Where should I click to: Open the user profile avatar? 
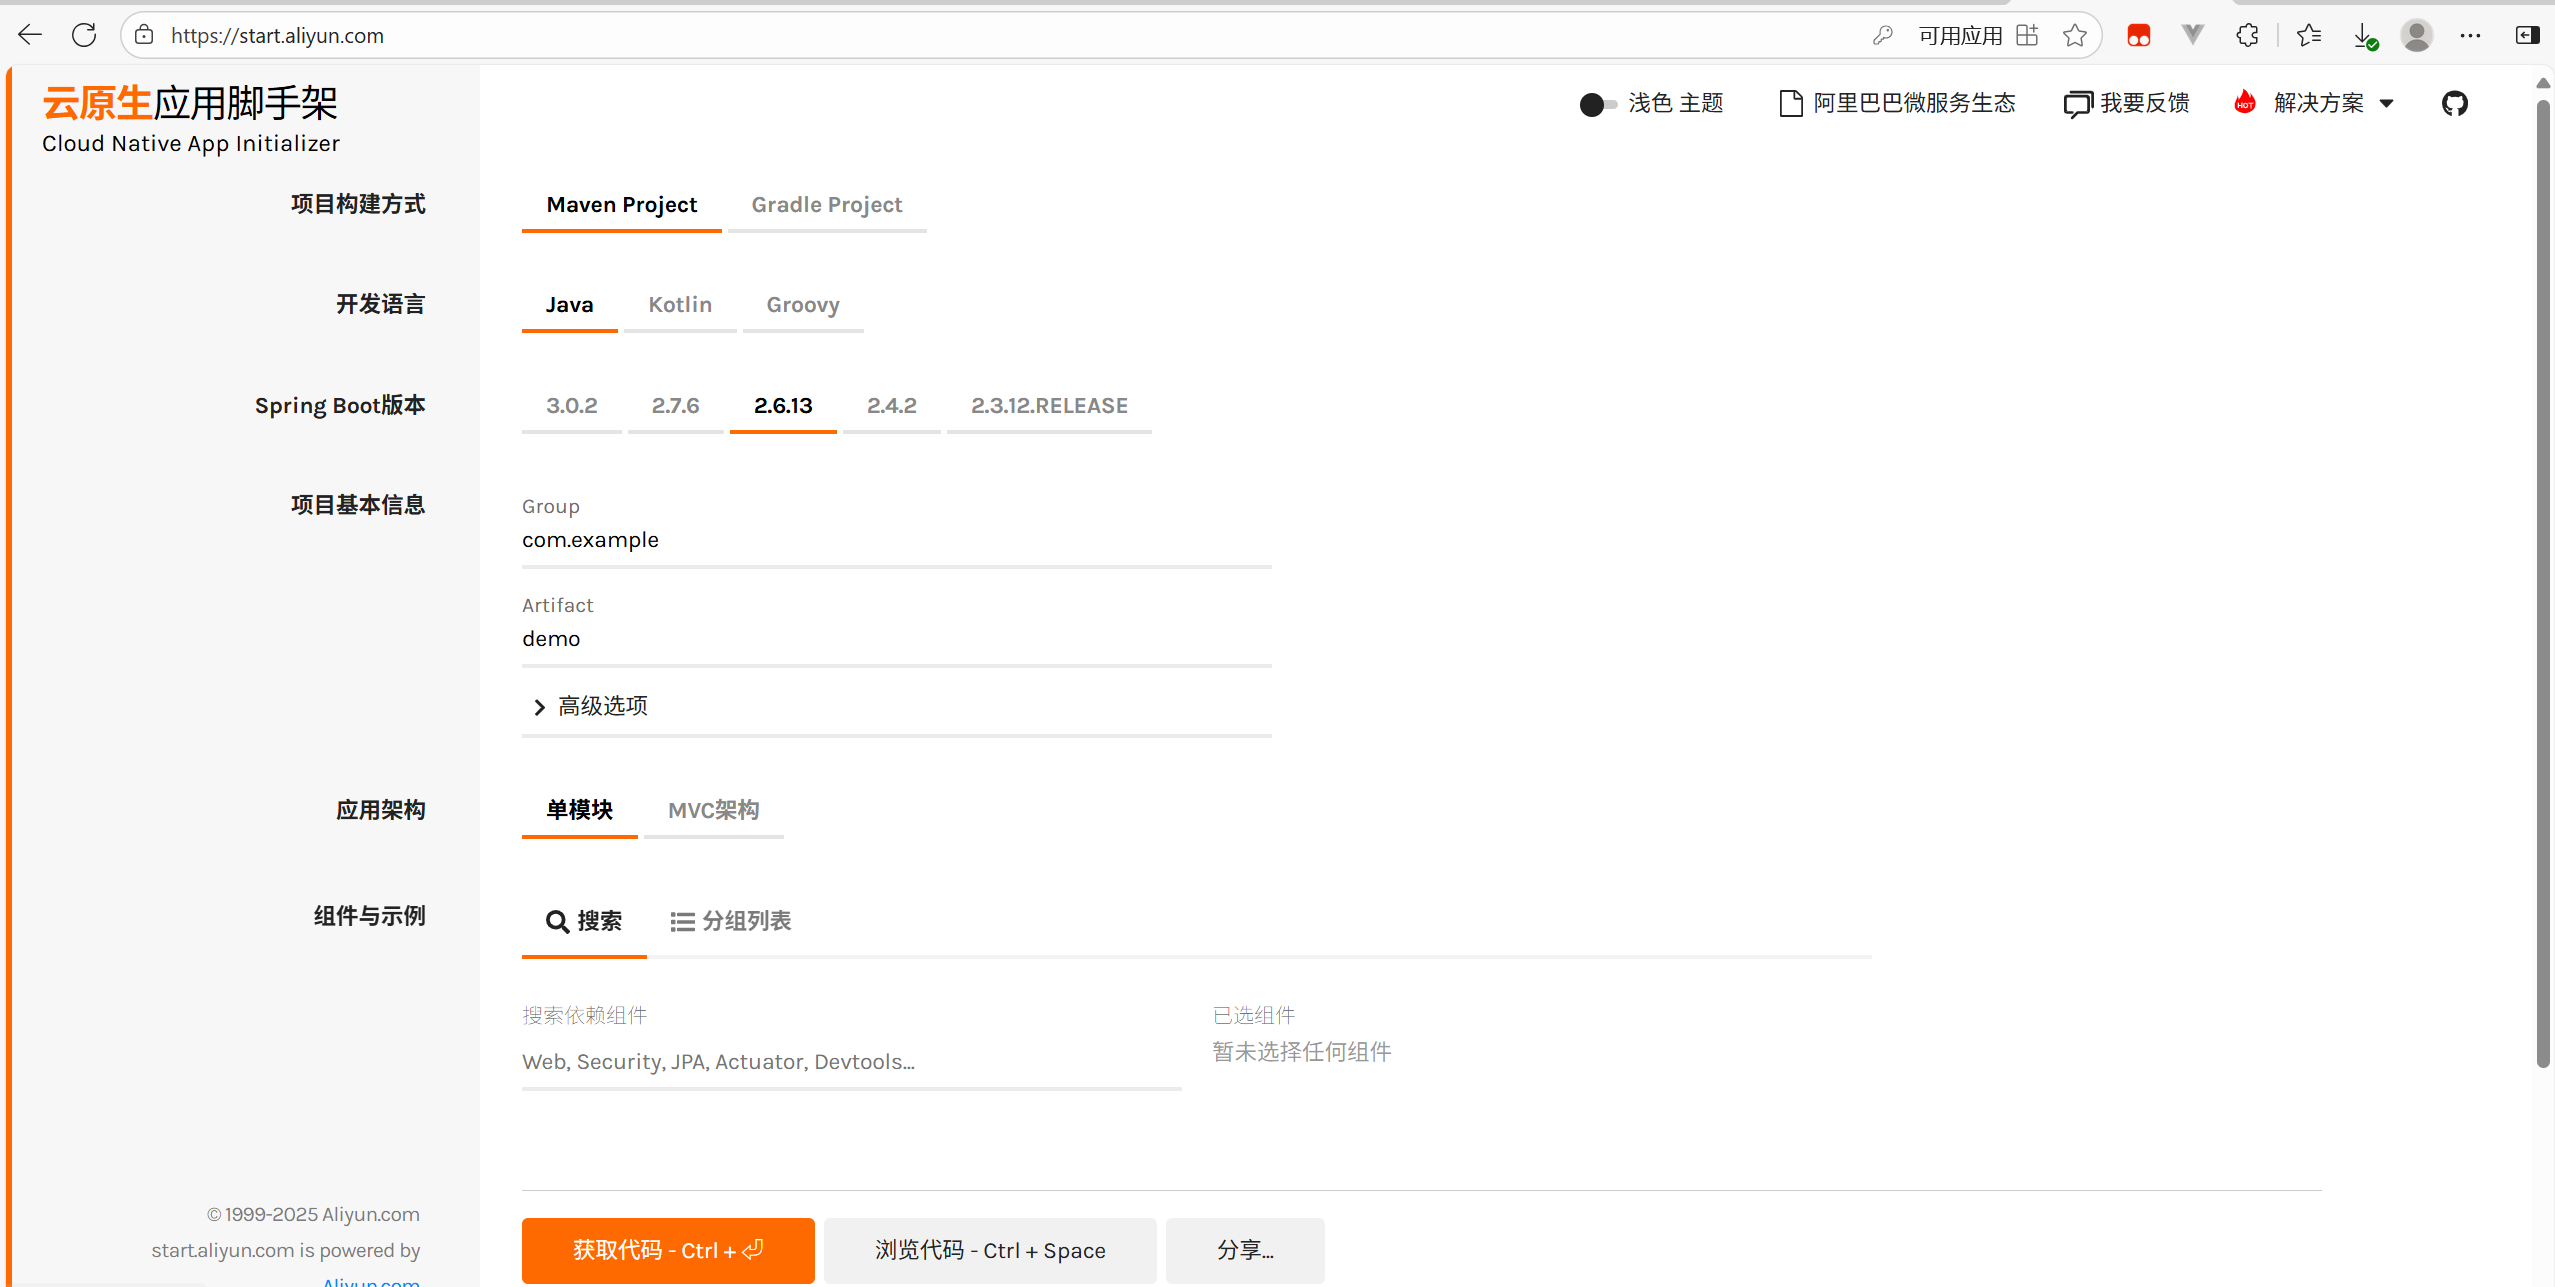[2417, 35]
